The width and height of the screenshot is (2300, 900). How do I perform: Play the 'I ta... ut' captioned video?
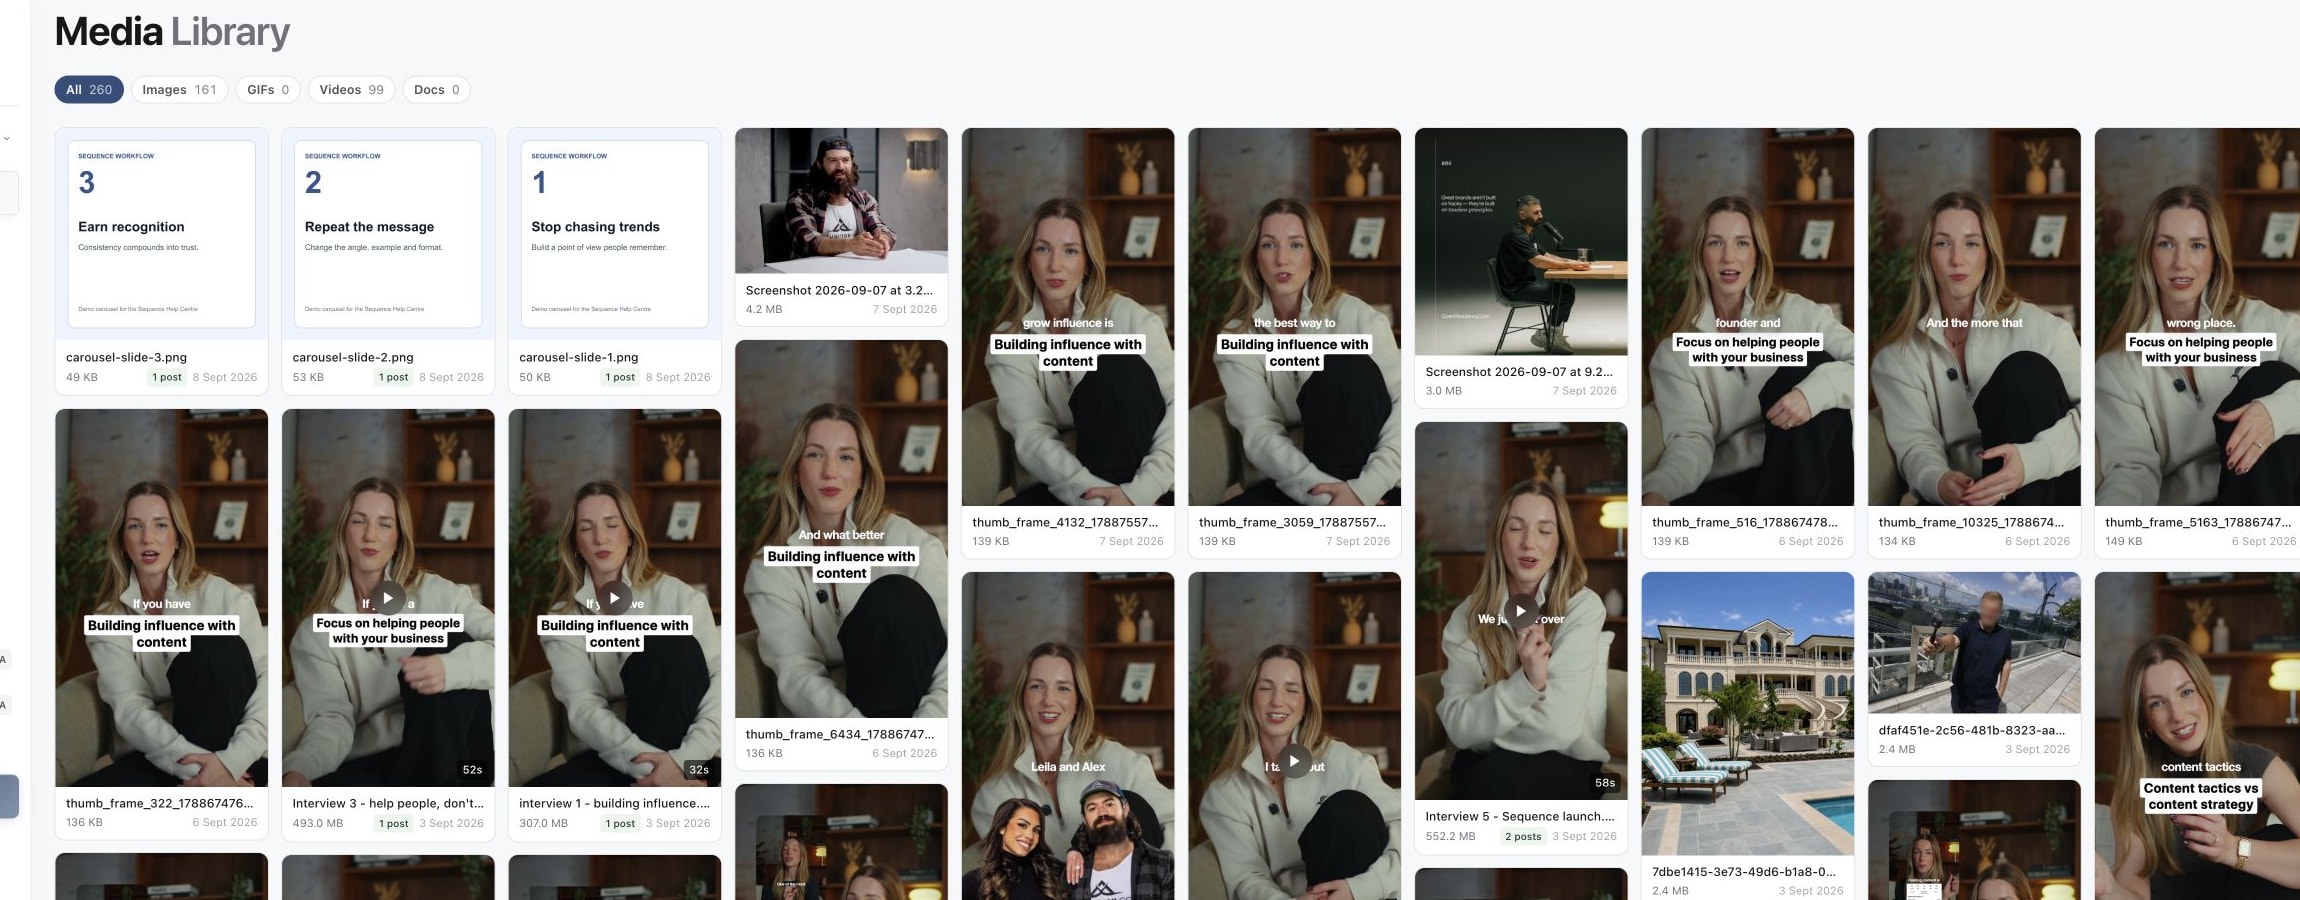(1294, 761)
